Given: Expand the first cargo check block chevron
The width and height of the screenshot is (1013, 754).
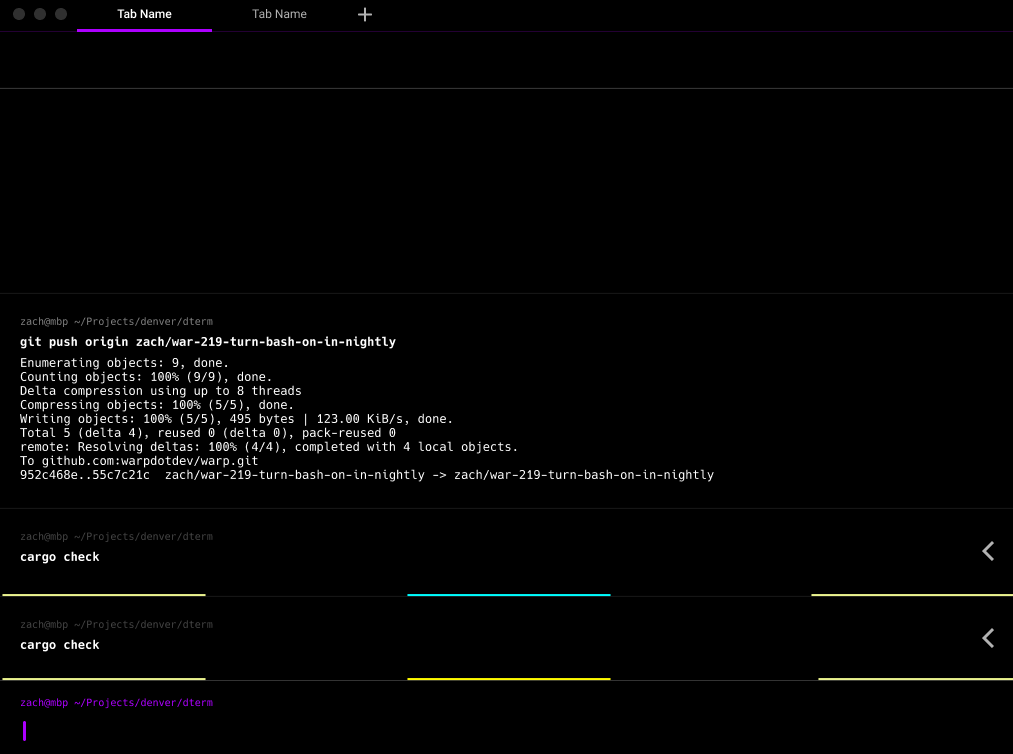Looking at the screenshot, I should click(987, 551).
